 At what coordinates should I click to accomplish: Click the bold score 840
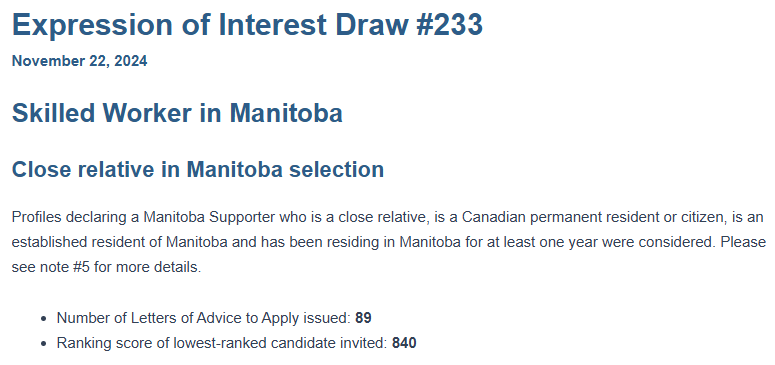[x=404, y=343]
